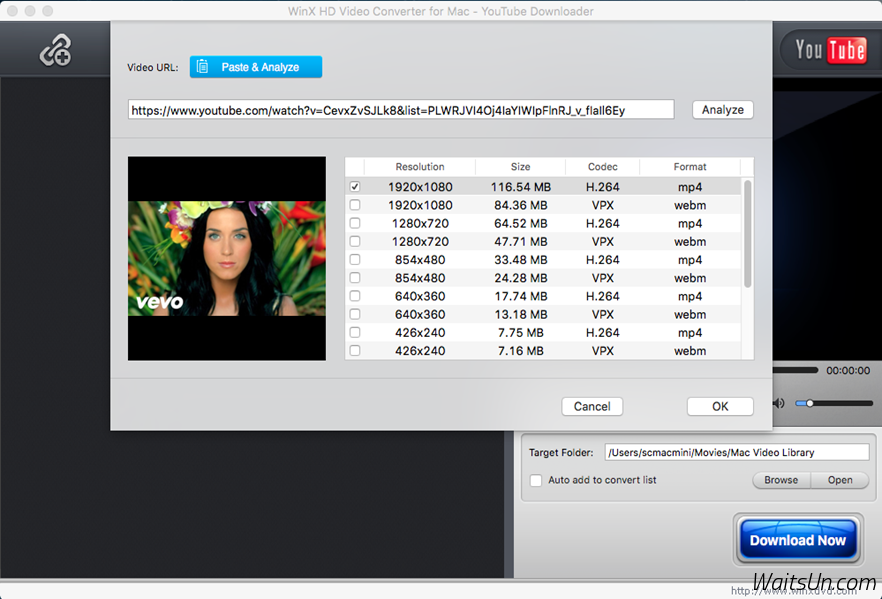Click the Analyze button
882x599 pixels.
click(x=722, y=109)
